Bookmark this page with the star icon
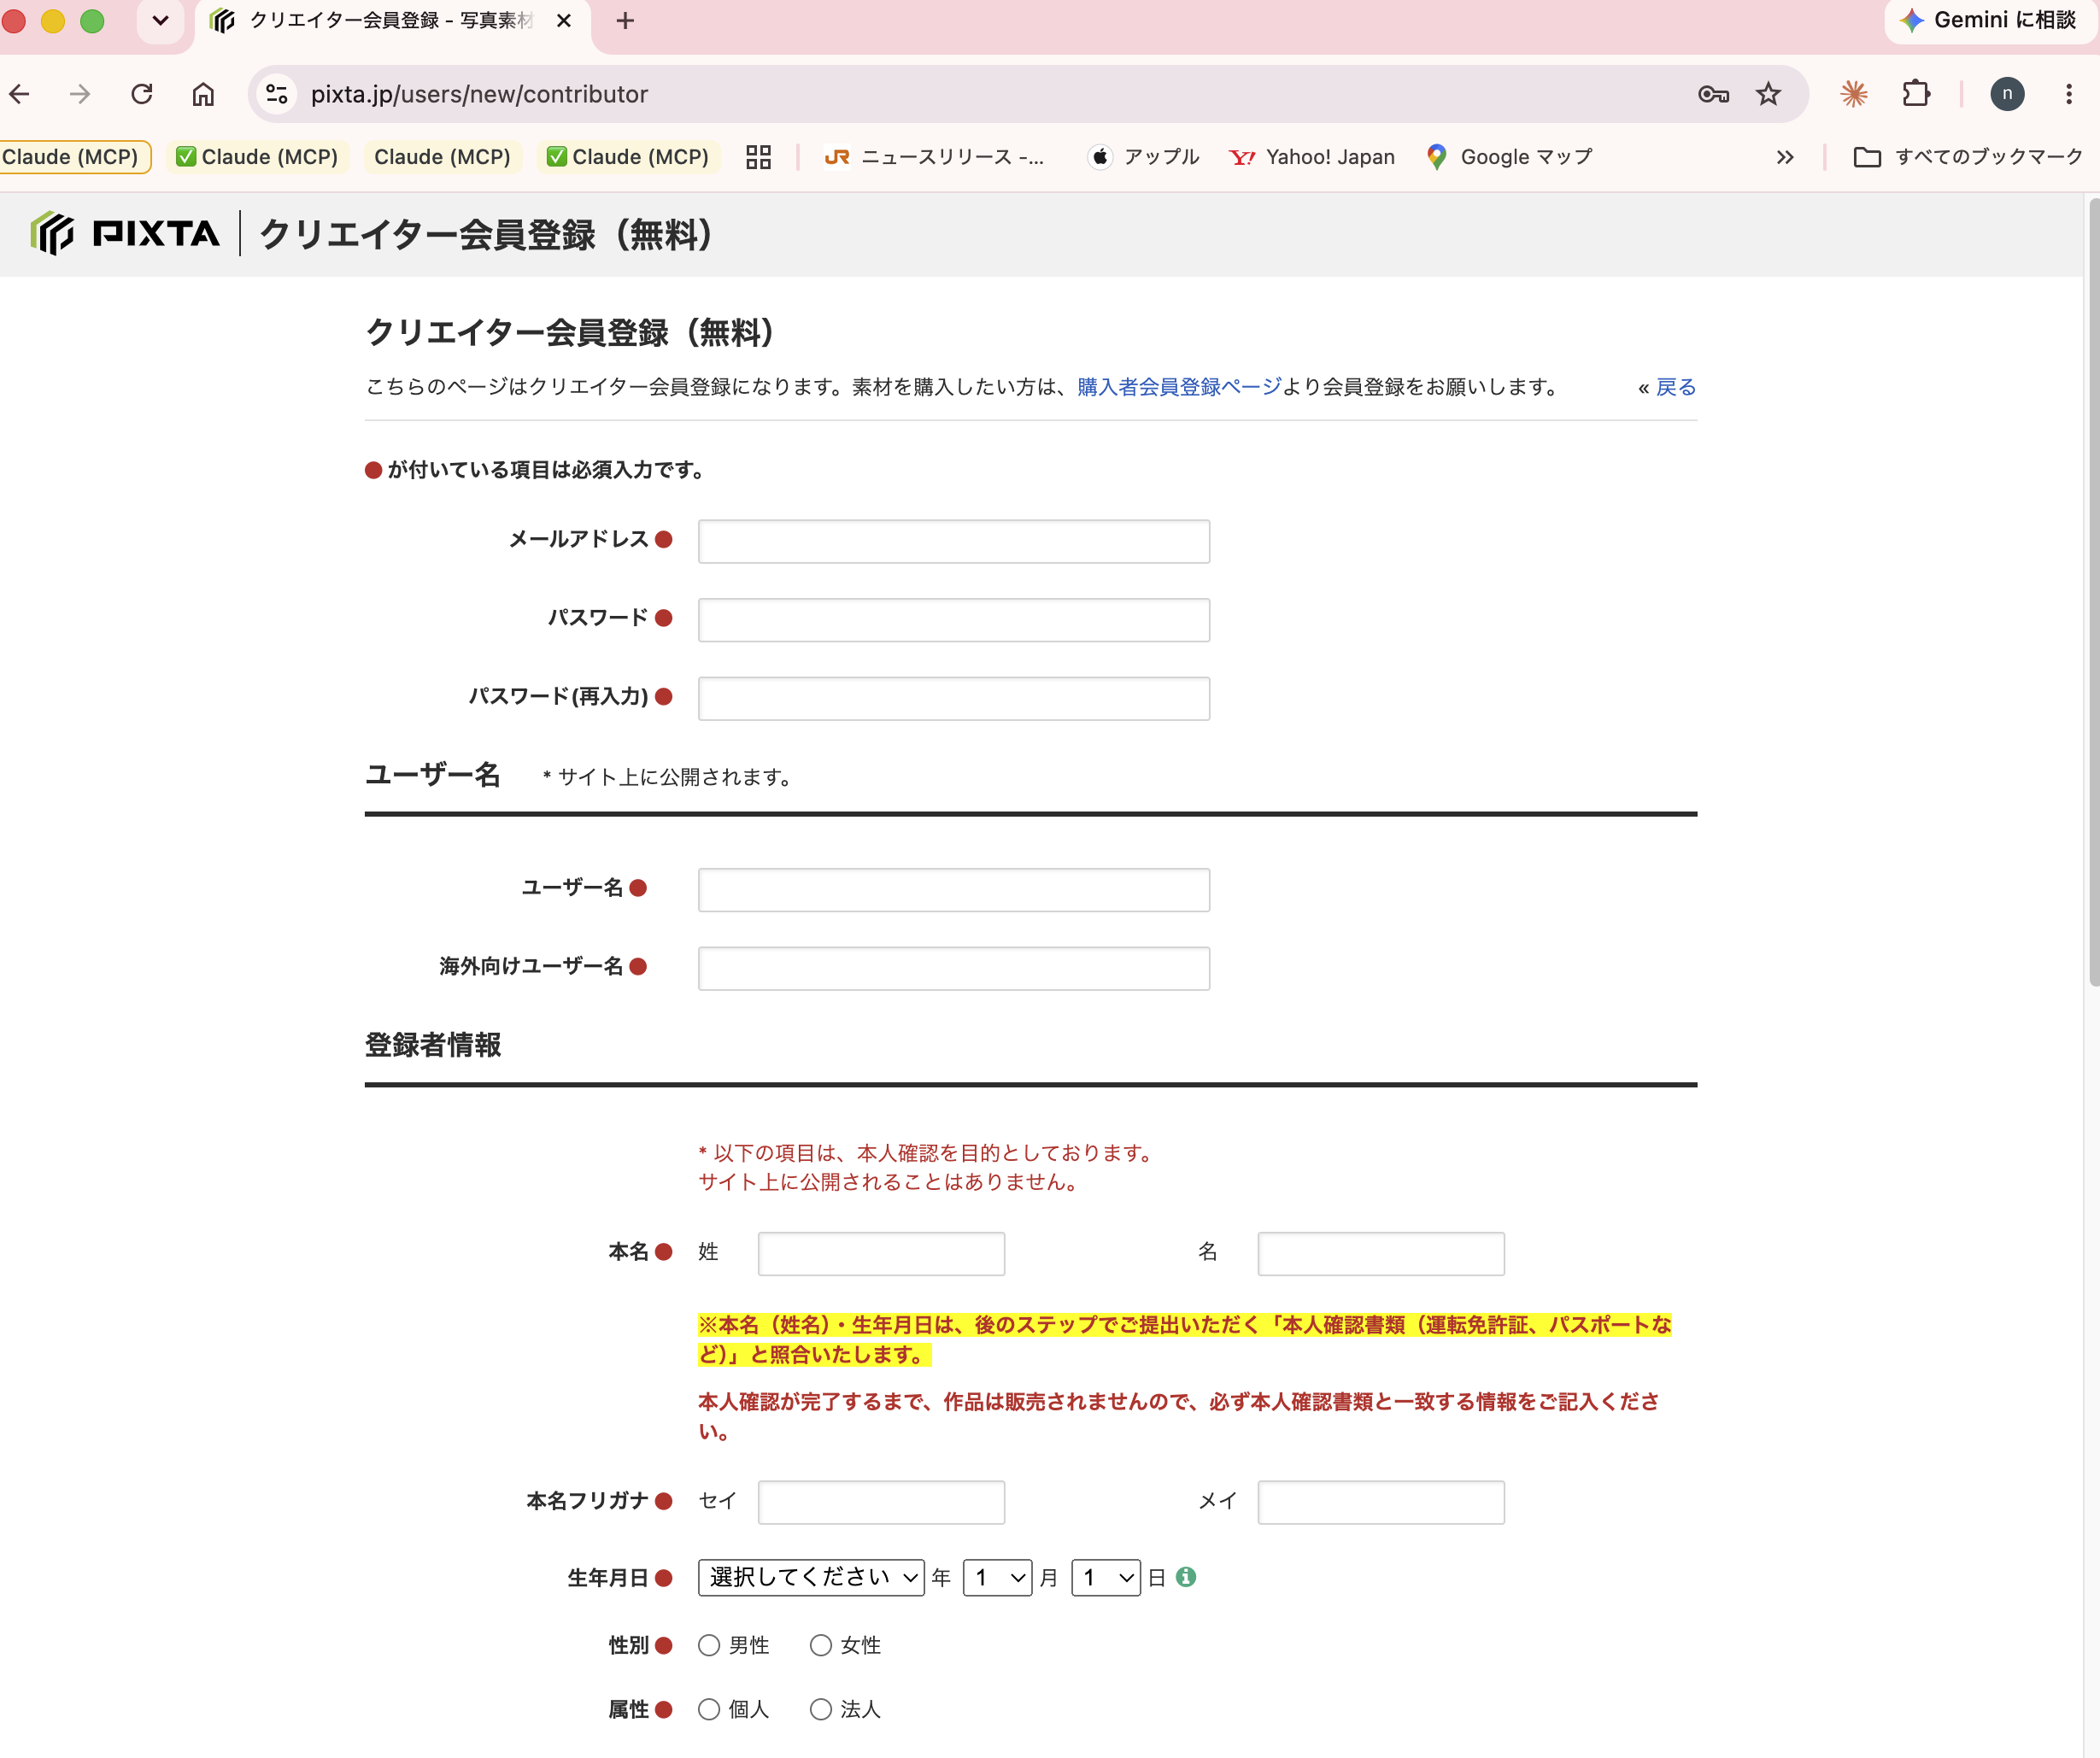 tap(1768, 94)
